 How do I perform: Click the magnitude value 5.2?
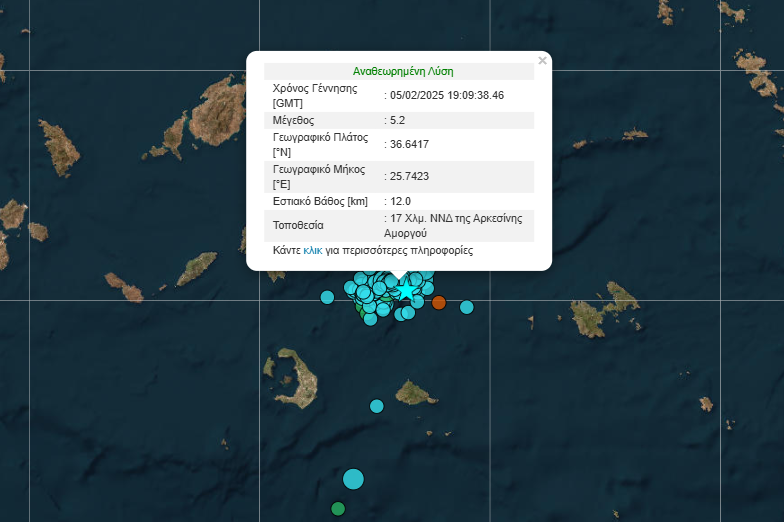398,120
